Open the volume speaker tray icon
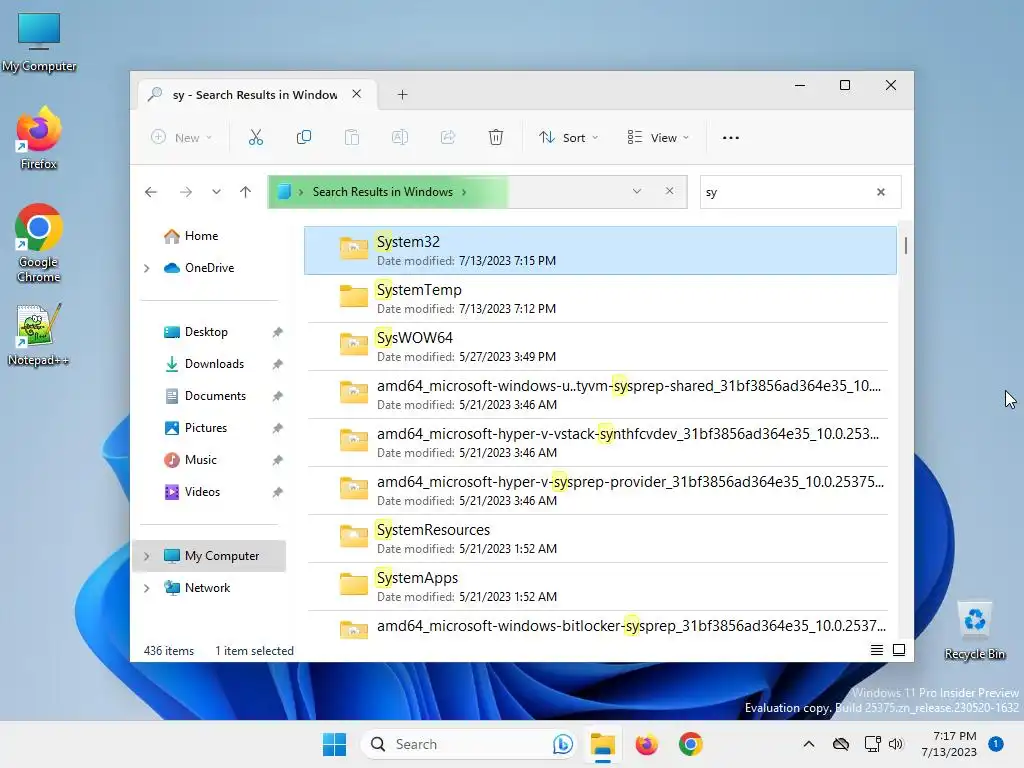The height and width of the screenshot is (768, 1024). [x=895, y=744]
